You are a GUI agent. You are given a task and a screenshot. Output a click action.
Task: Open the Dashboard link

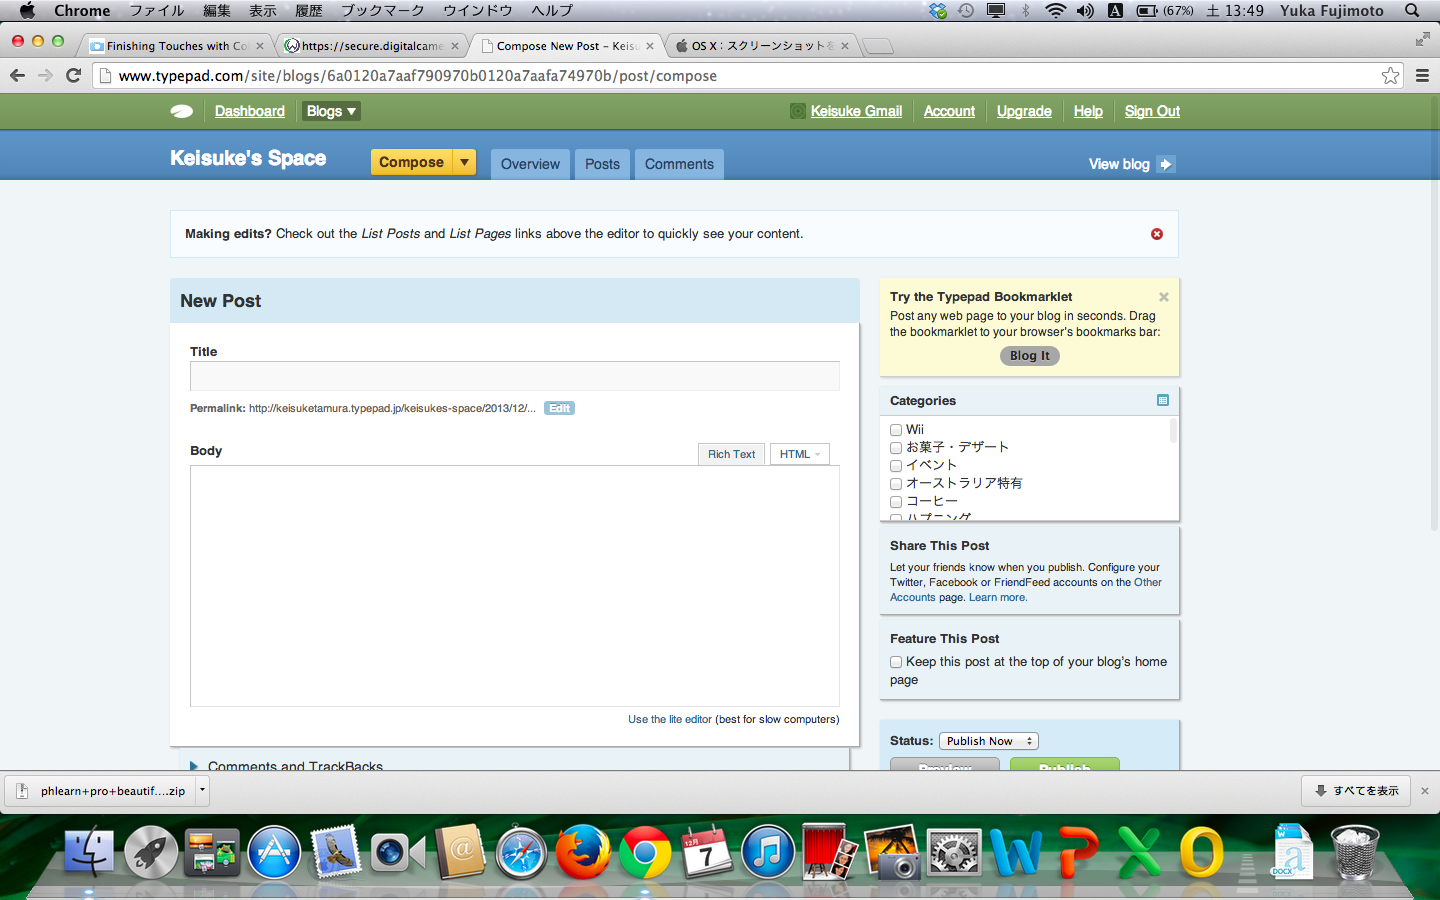click(x=250, y=111)
